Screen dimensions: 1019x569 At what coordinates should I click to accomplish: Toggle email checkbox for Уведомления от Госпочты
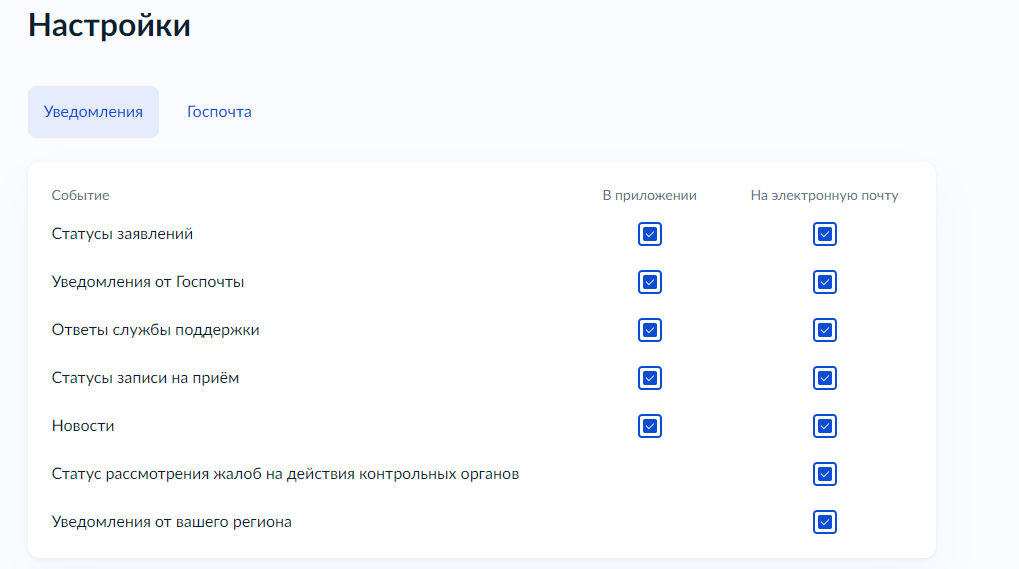825,282
